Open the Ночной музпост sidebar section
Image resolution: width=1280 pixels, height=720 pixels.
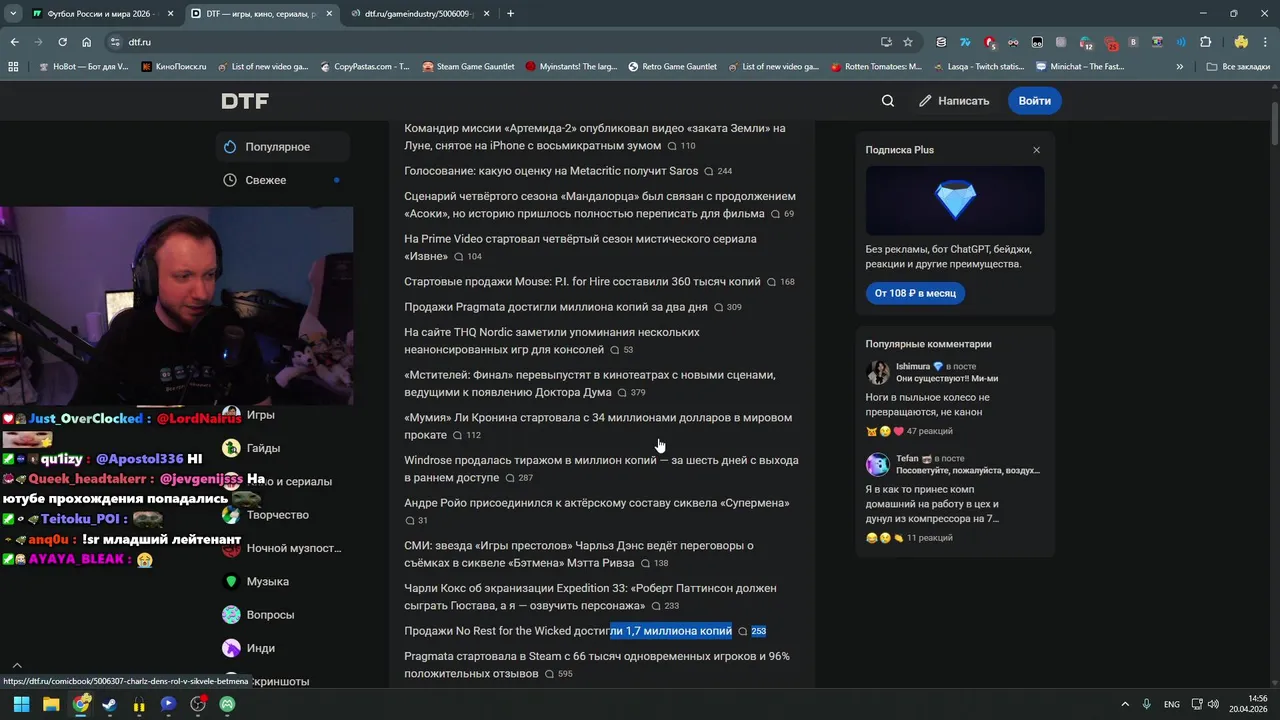click(x=293, y=548)
